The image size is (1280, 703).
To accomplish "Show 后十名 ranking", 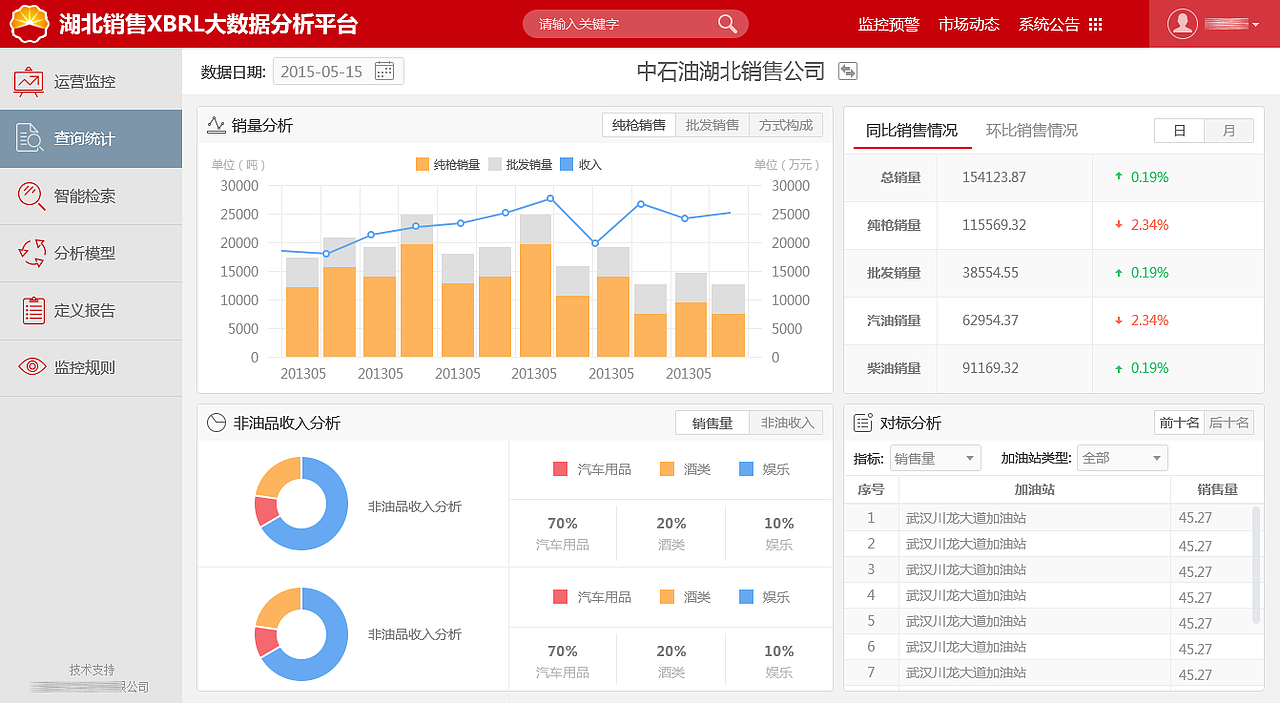I will (1229, 423).
